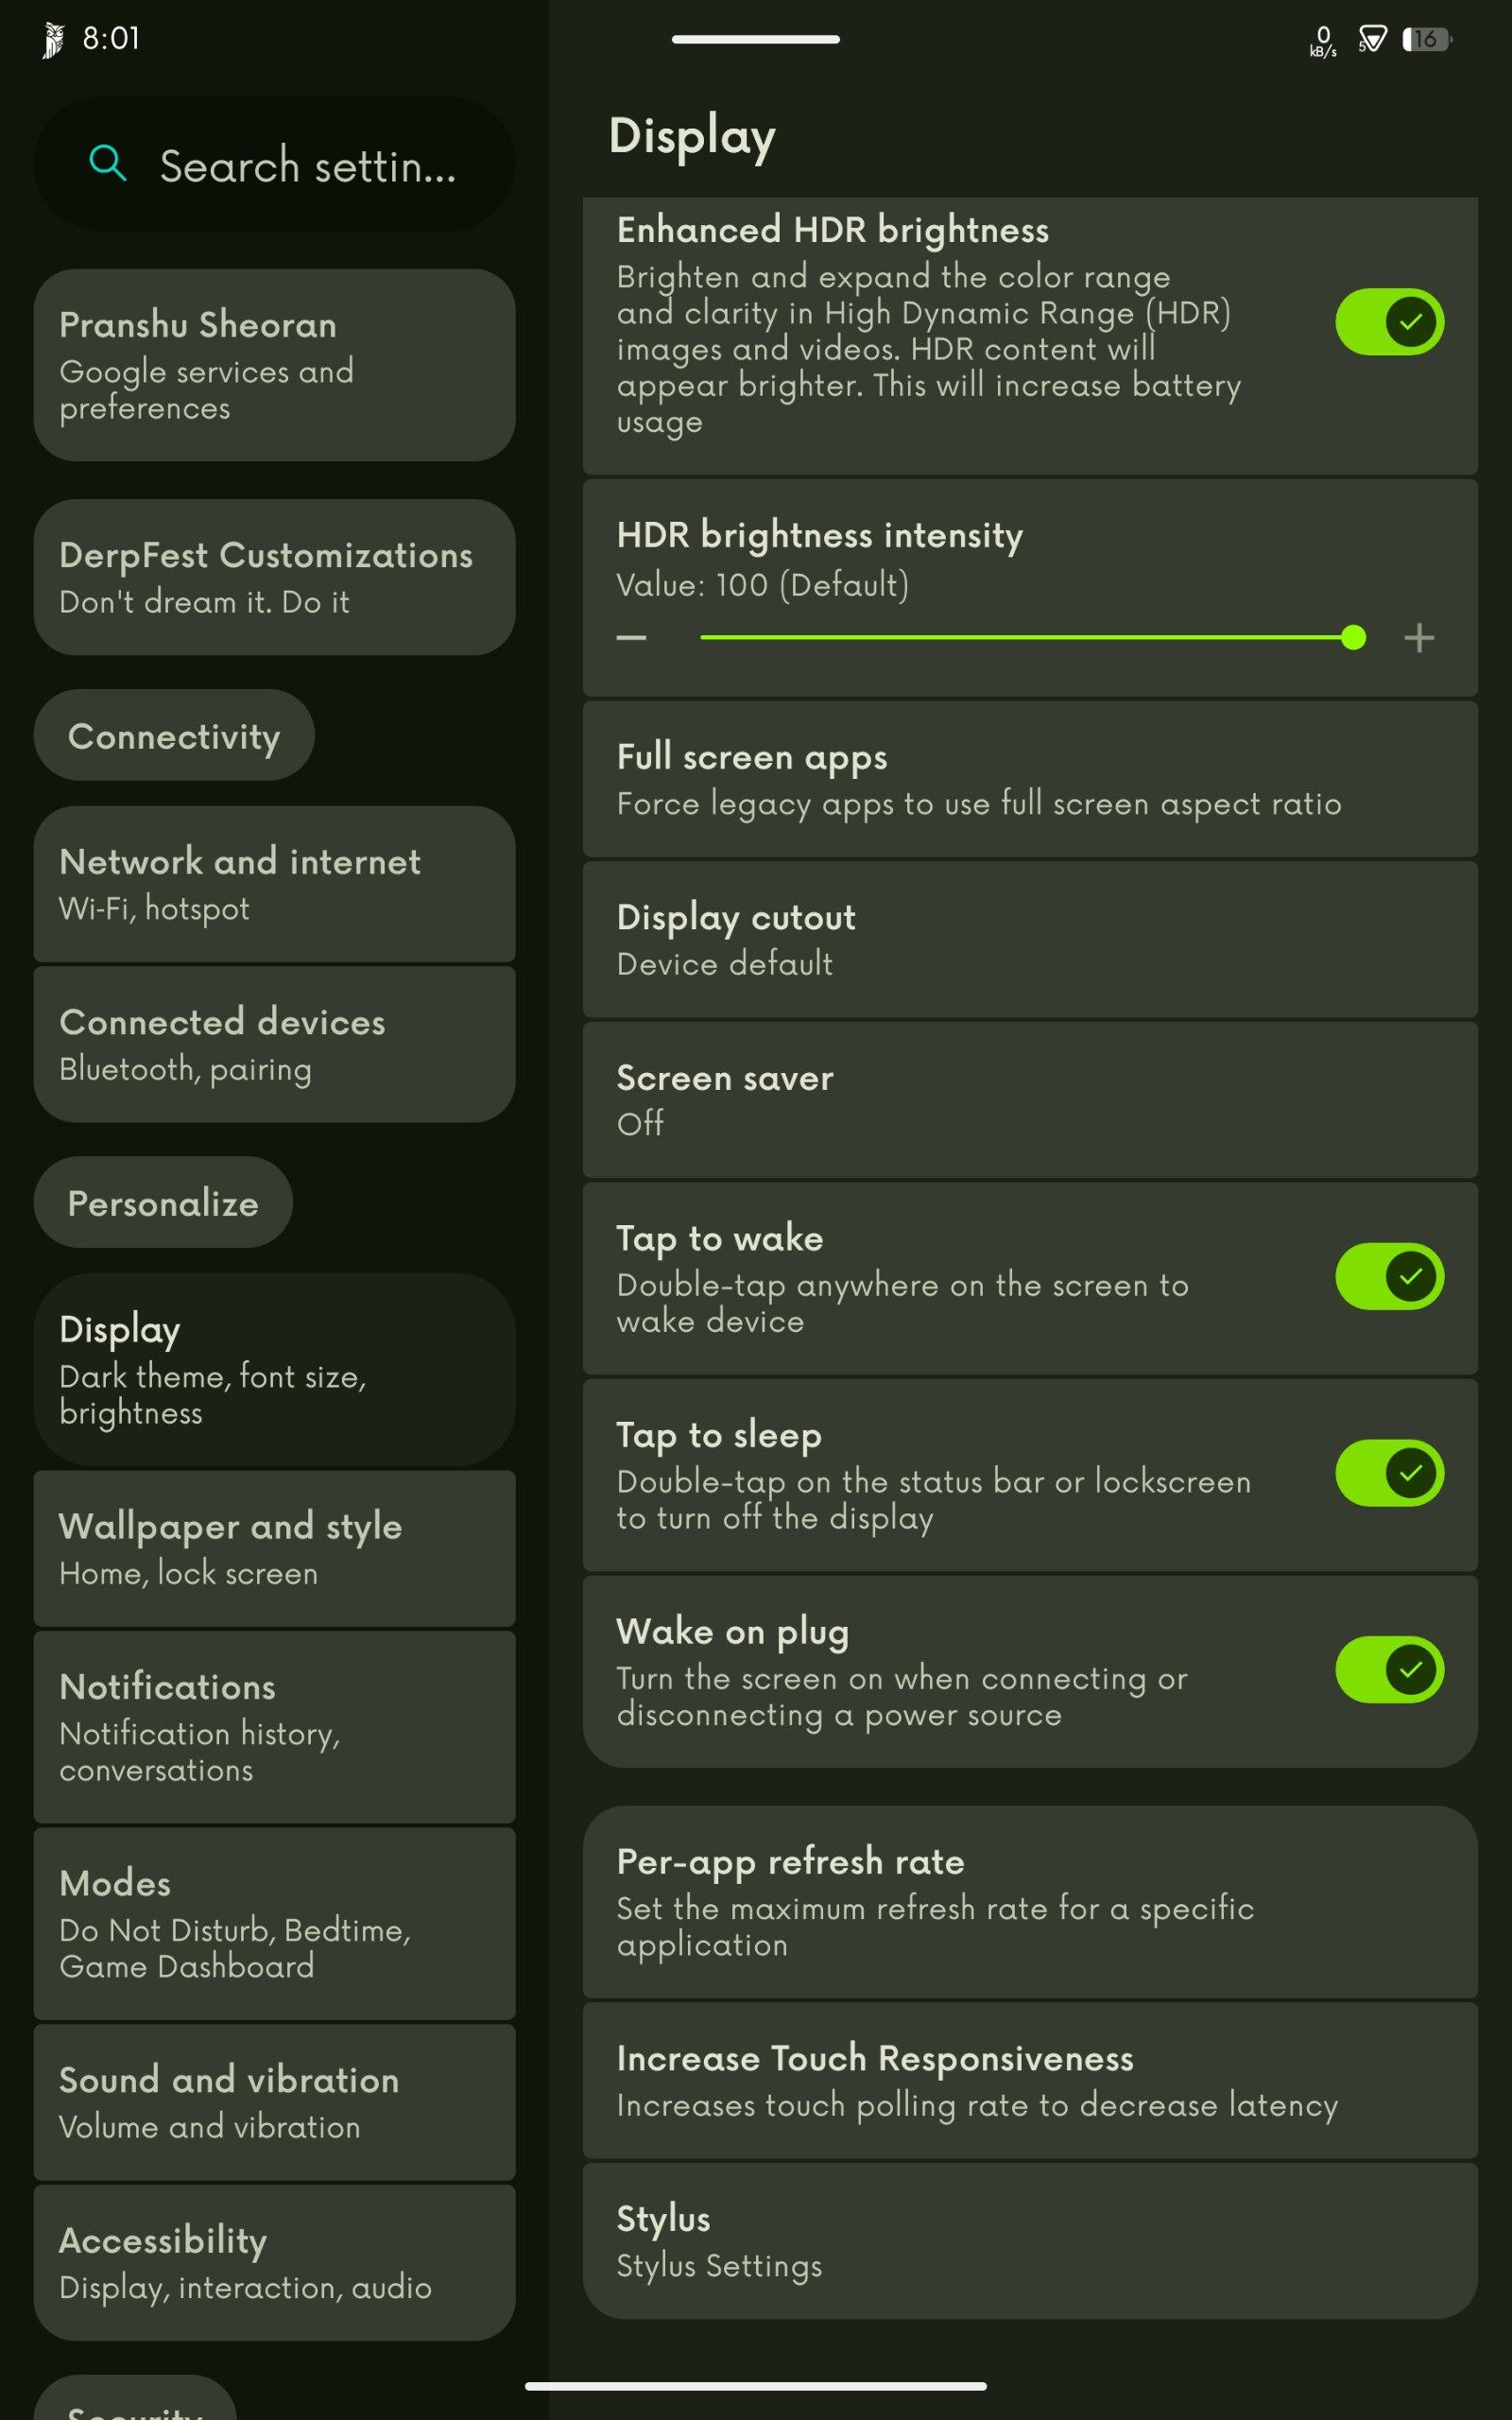Disable Enhanced HDR brightness toggle
Viewport: 1512px width, 2420px height.
coord(1389,322)
